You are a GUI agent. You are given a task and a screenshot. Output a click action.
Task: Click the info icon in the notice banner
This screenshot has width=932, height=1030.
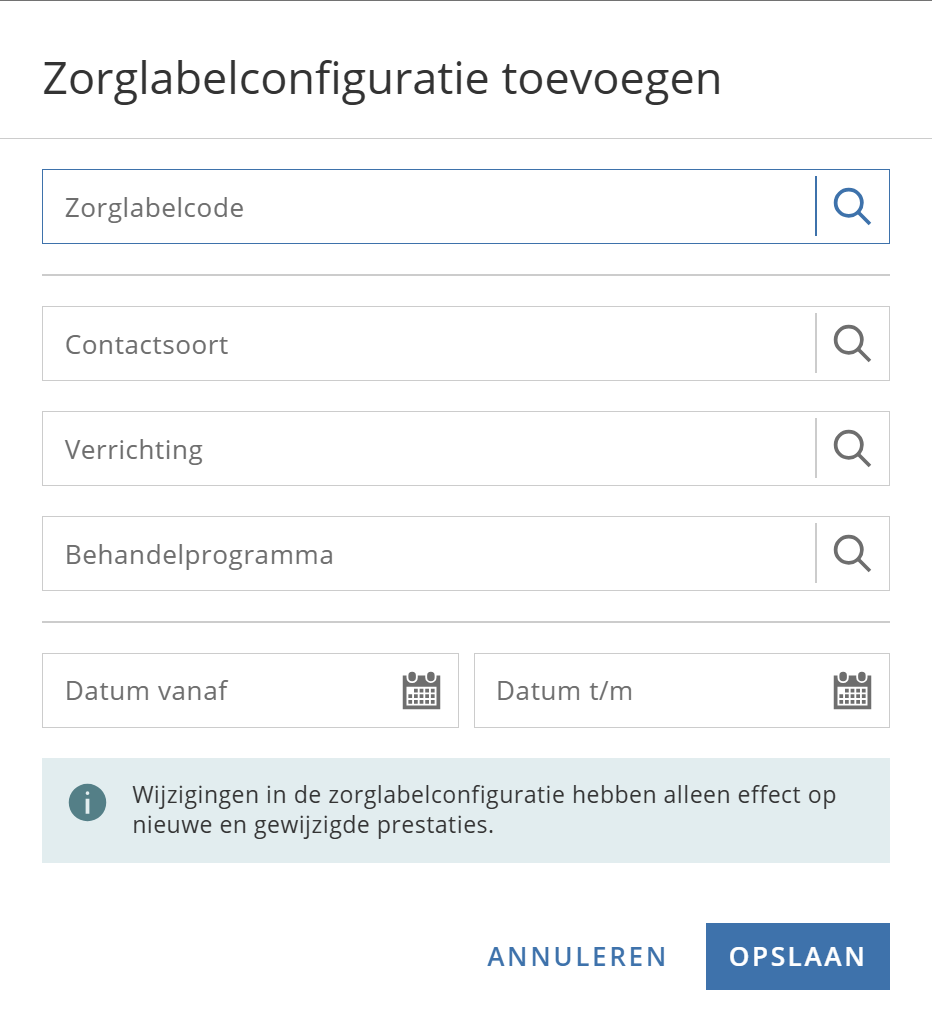[87, 801]
